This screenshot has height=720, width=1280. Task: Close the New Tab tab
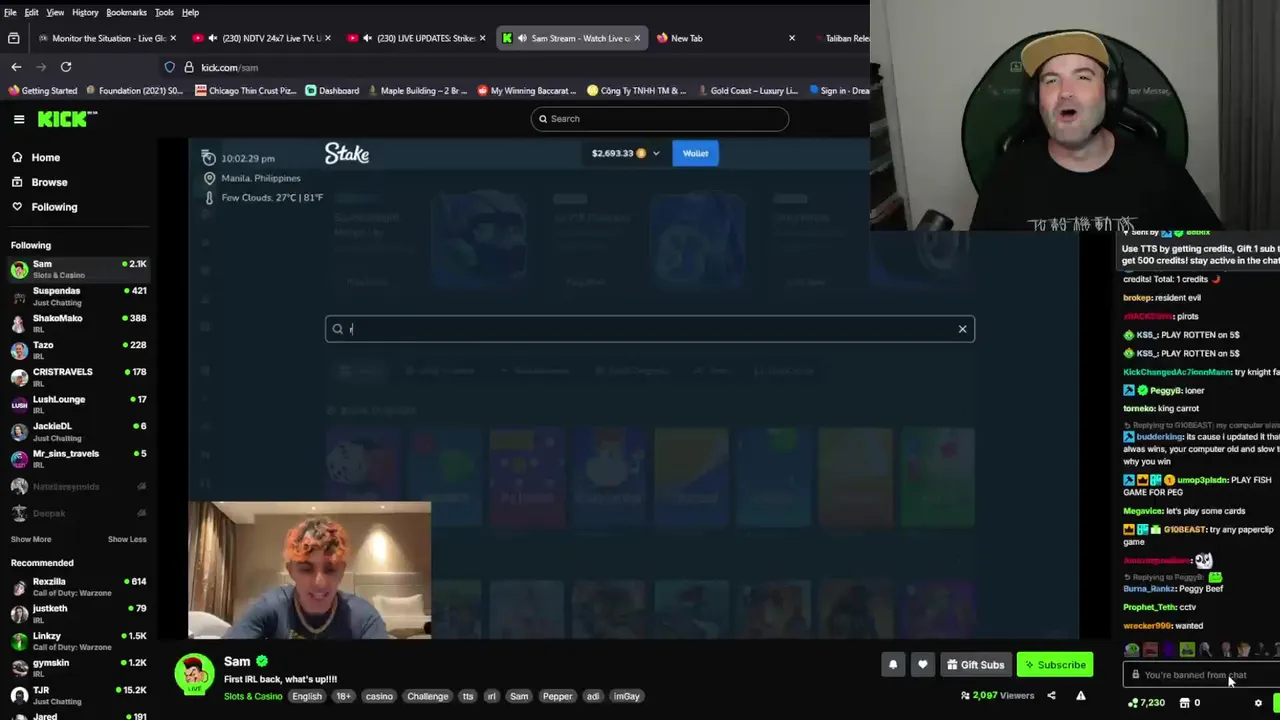[x=792, y=38]
